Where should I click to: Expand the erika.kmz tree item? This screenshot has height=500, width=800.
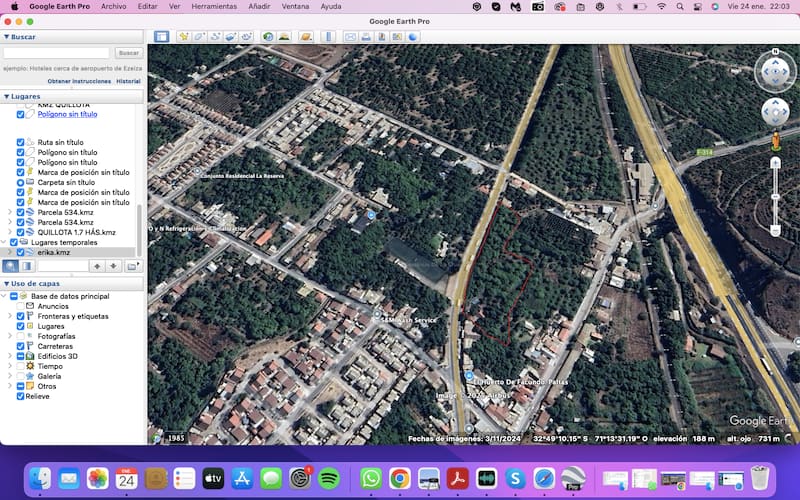(10, 252)
